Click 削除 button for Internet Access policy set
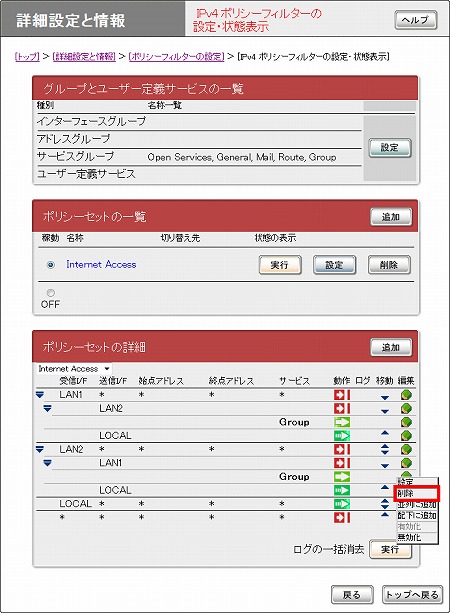450x613 pixels. click(x=389, y=265)
